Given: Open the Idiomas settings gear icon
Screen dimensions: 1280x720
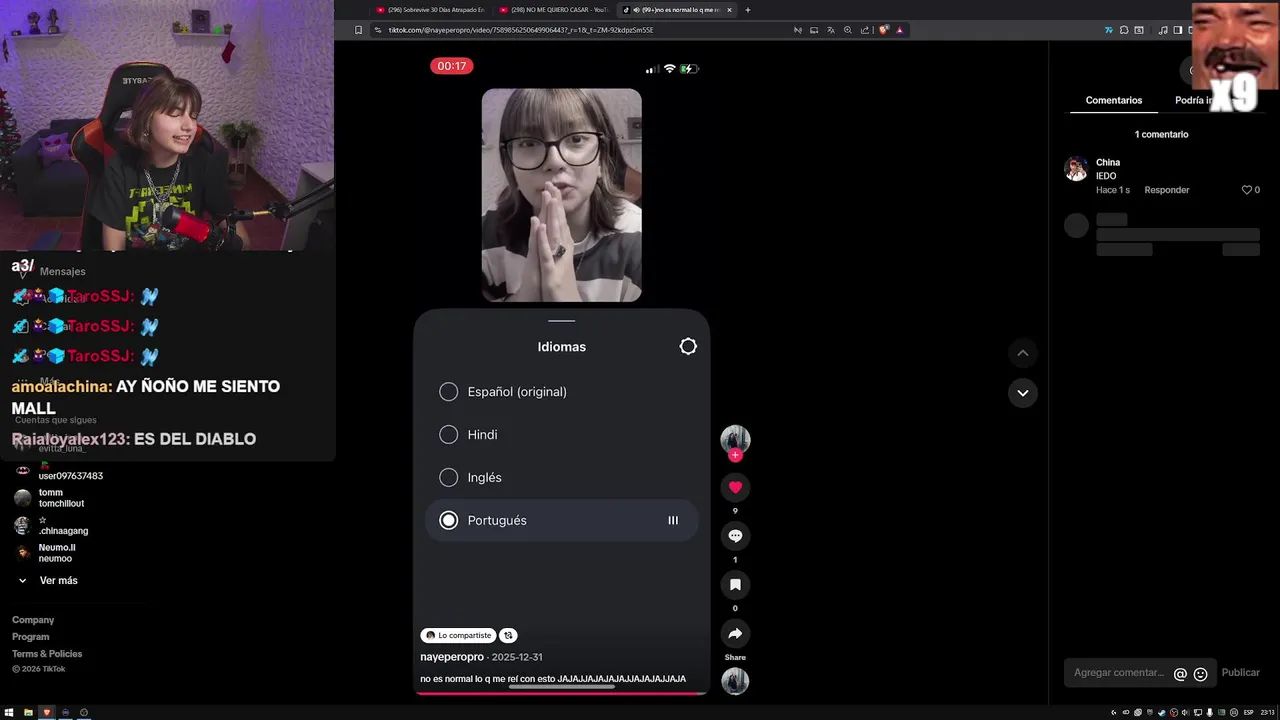Looking at the screenshot, I should (688, 346).
